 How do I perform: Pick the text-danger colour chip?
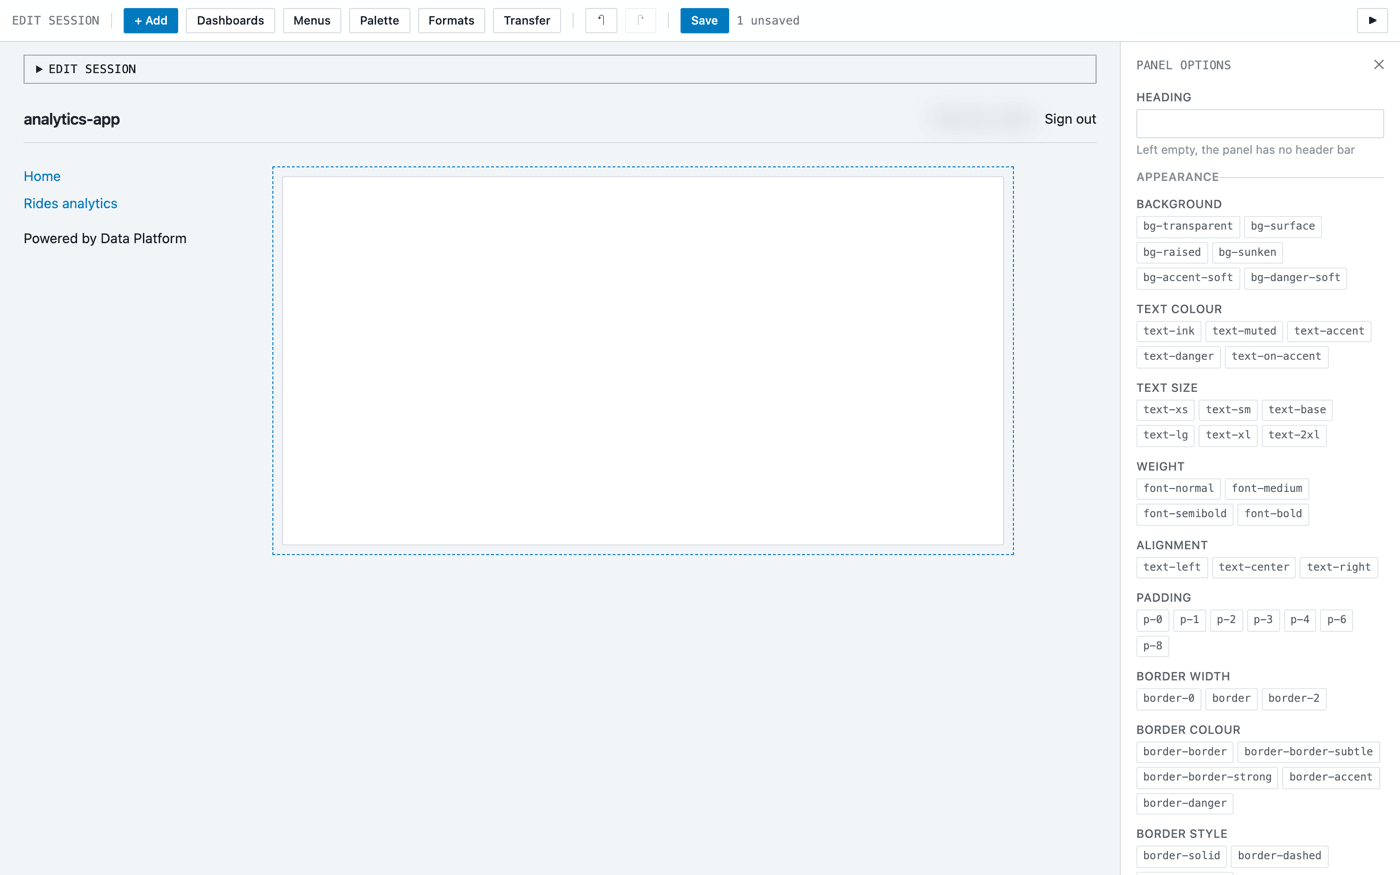[1178, 357]
